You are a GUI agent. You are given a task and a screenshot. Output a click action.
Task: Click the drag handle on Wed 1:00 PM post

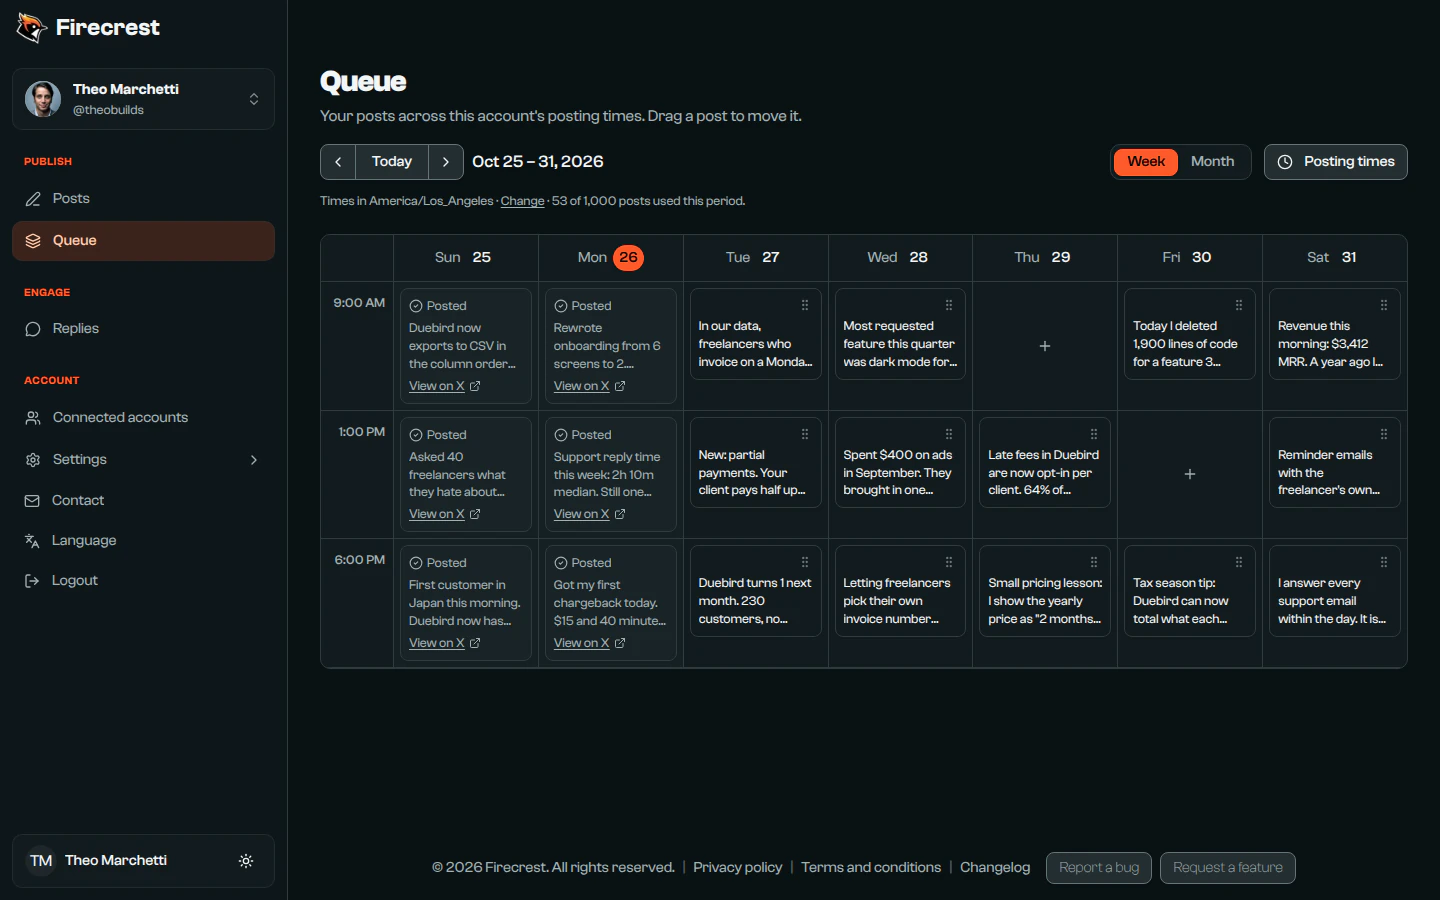[x=949, y=435]
